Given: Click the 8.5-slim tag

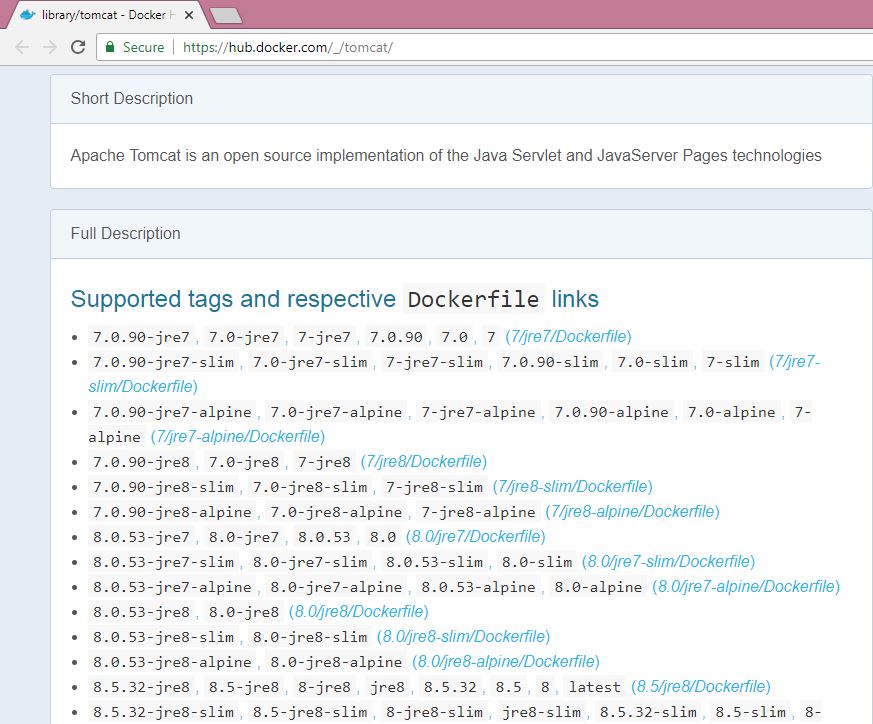Looking at the screenshot, I should [x=751, y=712].
